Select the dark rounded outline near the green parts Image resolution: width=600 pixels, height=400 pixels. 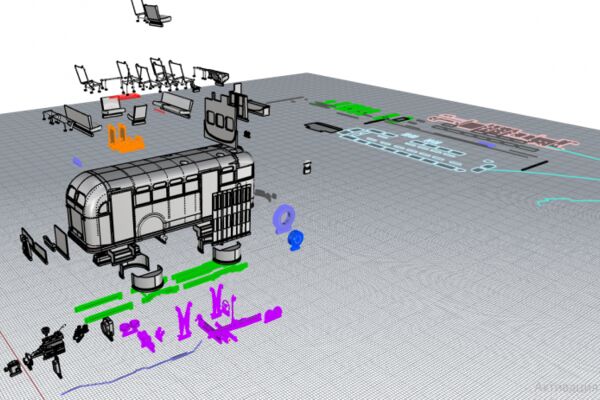tap(323, 128)
